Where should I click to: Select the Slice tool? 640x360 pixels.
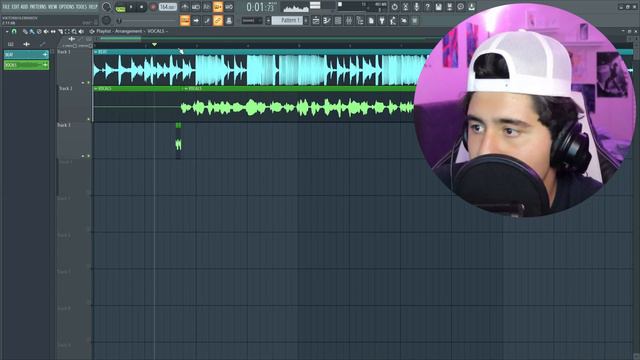[x=60, y=31]
